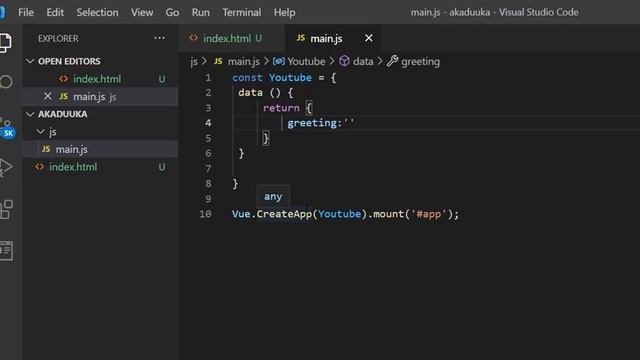This screenshot has width=640, height=360.
Task: Open the Terminal menu
Action: (242, 12)
